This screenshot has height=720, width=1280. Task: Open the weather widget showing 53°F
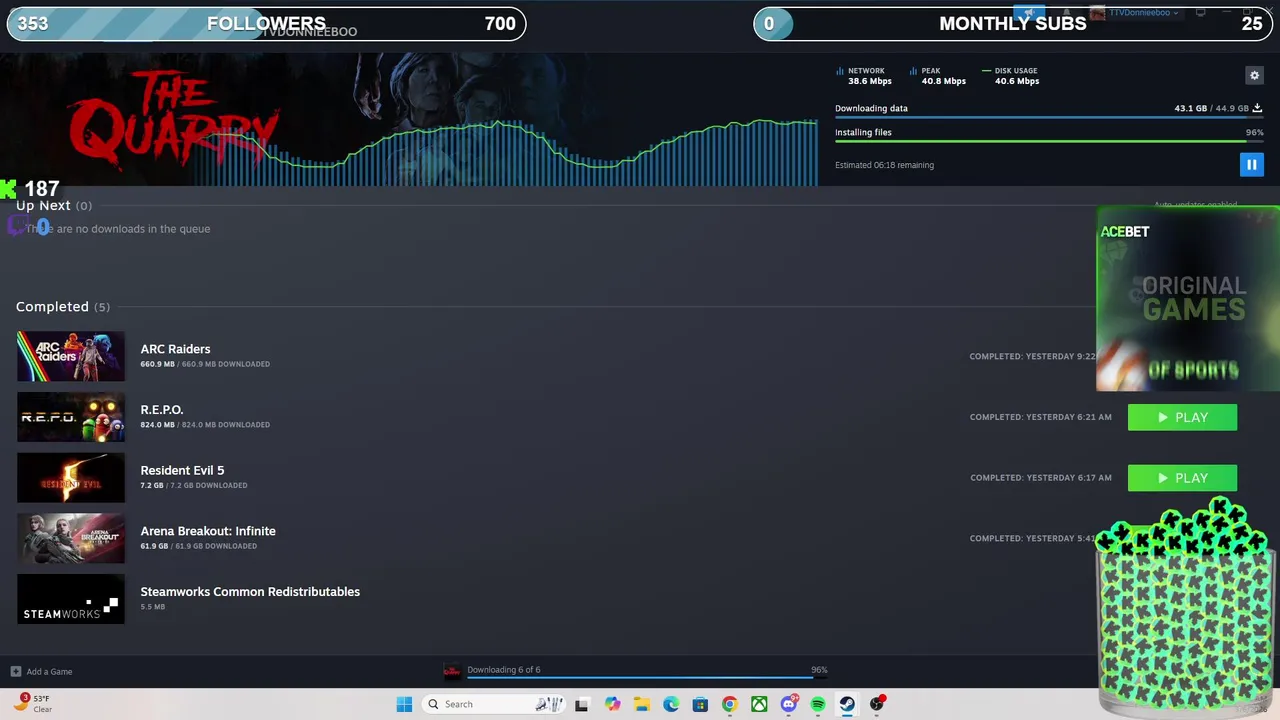click(32, 704)
